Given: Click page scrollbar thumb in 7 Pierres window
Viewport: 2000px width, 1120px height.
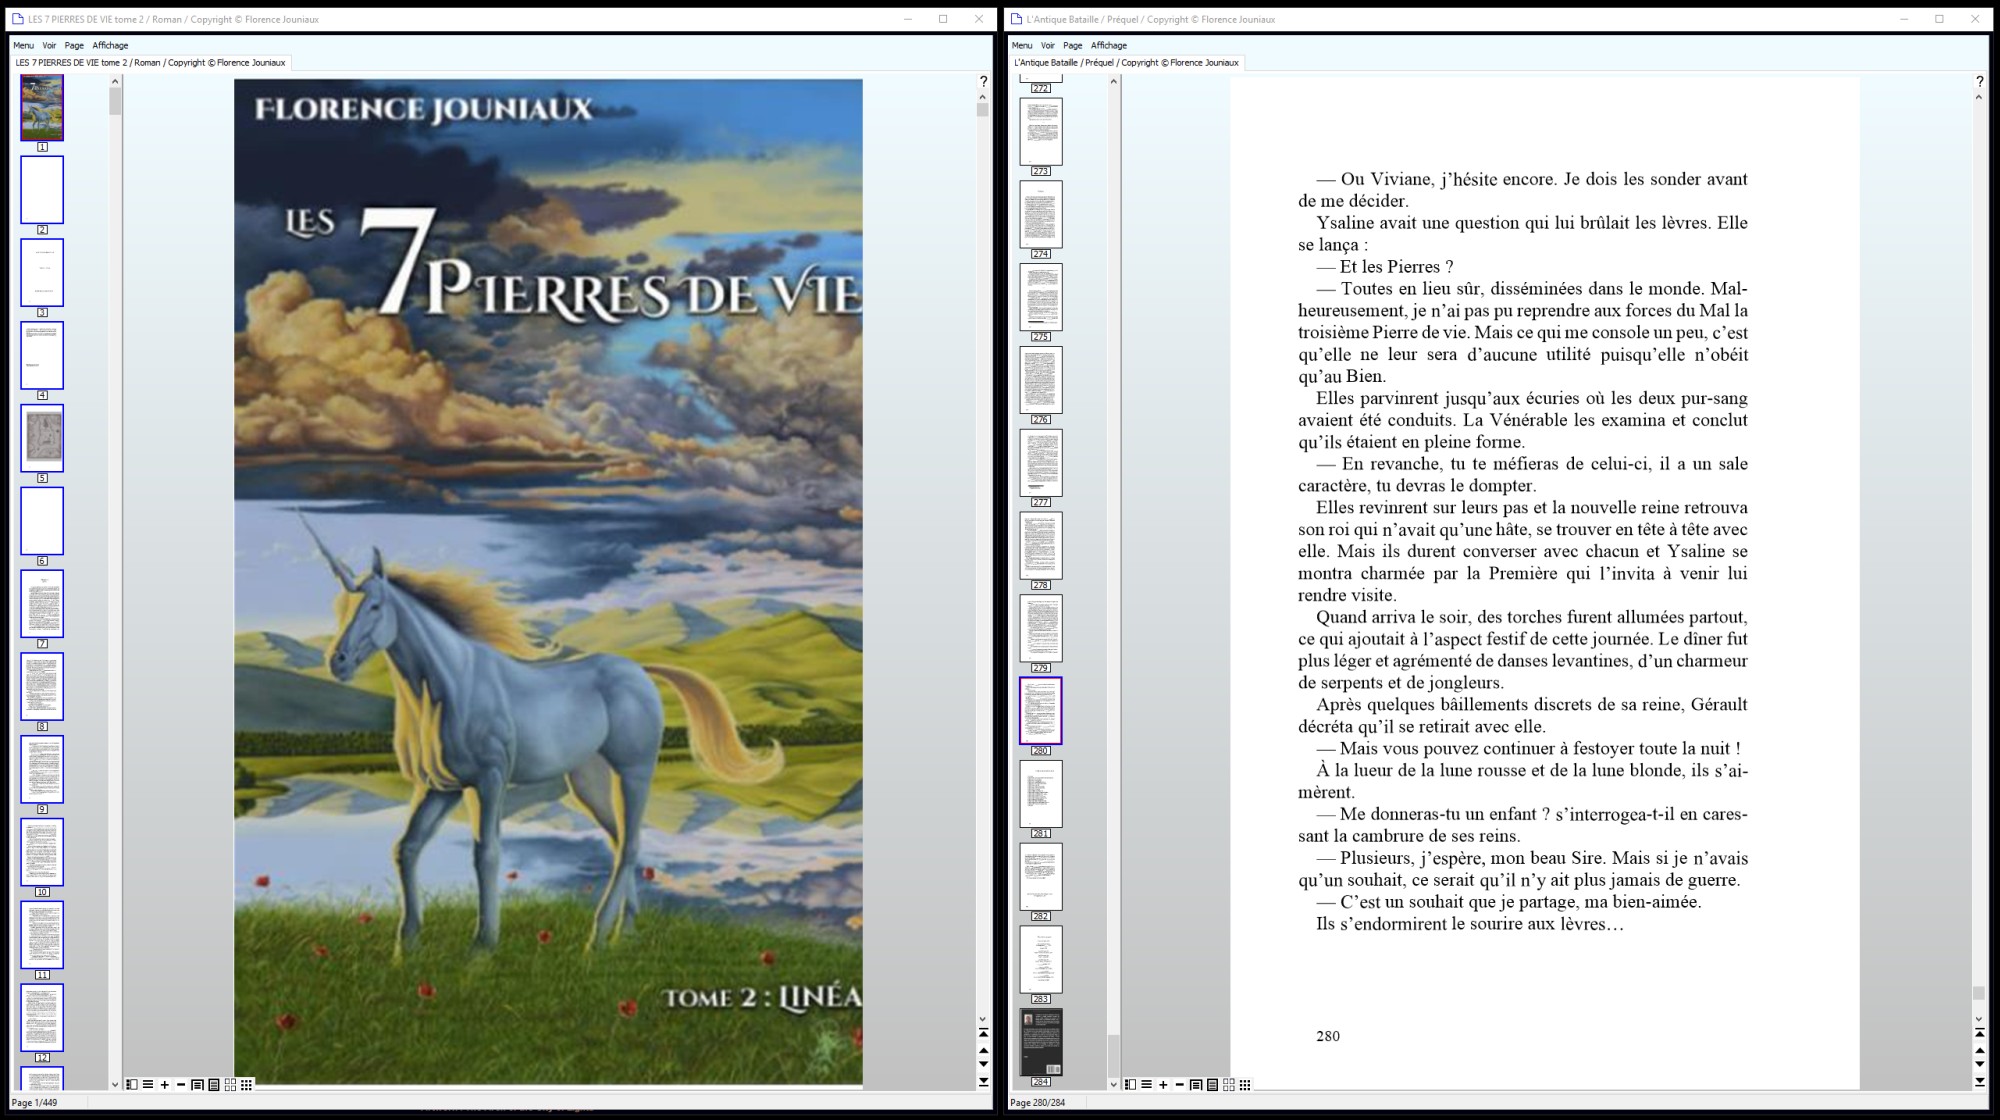Looking at the screenshot, I should point(983,110).
